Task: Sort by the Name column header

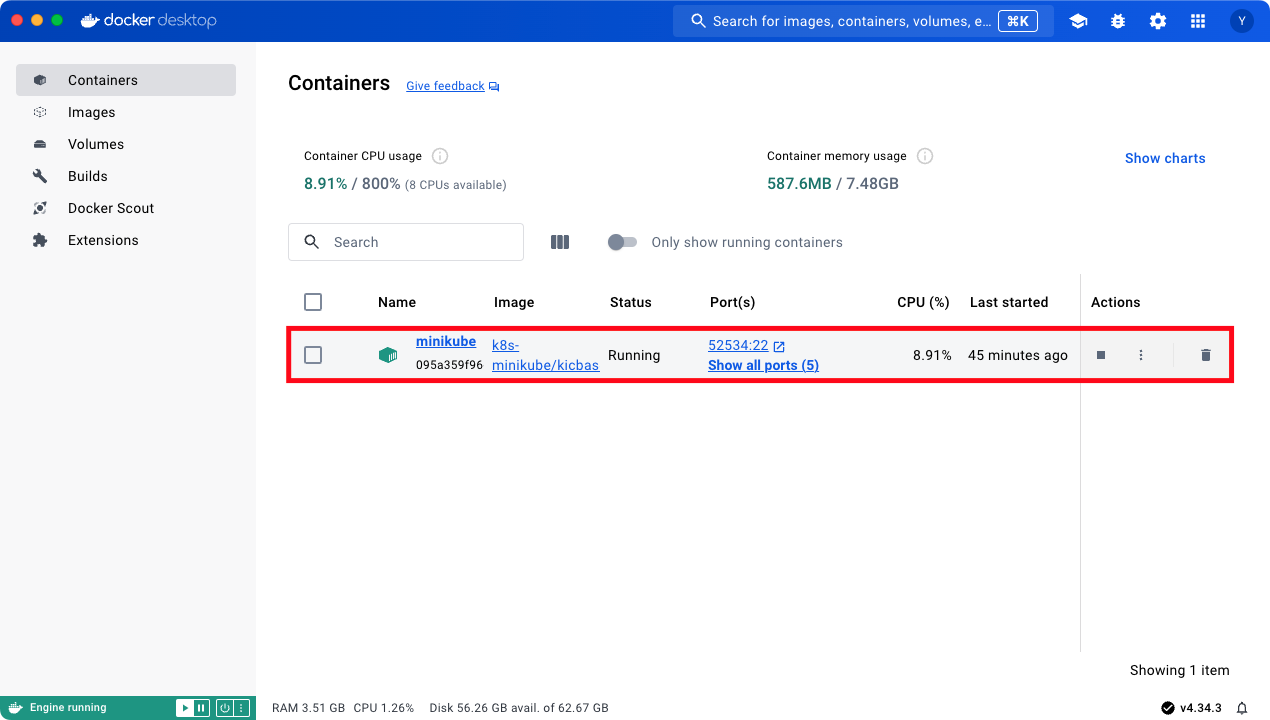Action: pyautogui.click(x=397, y=302)
